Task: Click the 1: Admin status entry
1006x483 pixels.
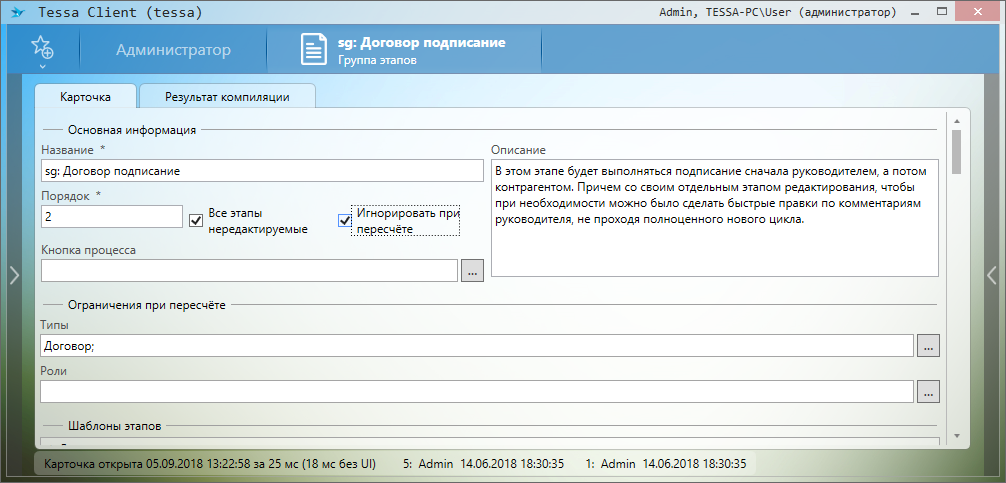Action: click(x=666, y=463)
